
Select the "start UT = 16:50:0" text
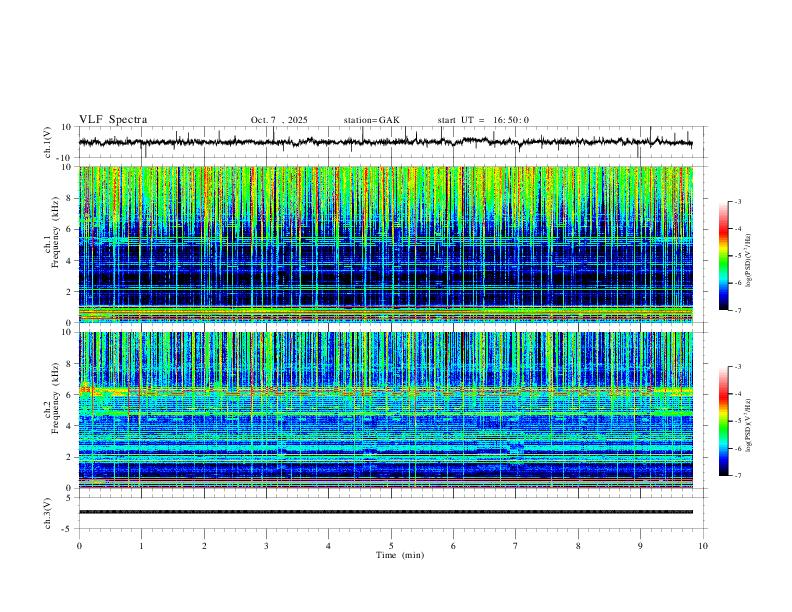point(483,120)
